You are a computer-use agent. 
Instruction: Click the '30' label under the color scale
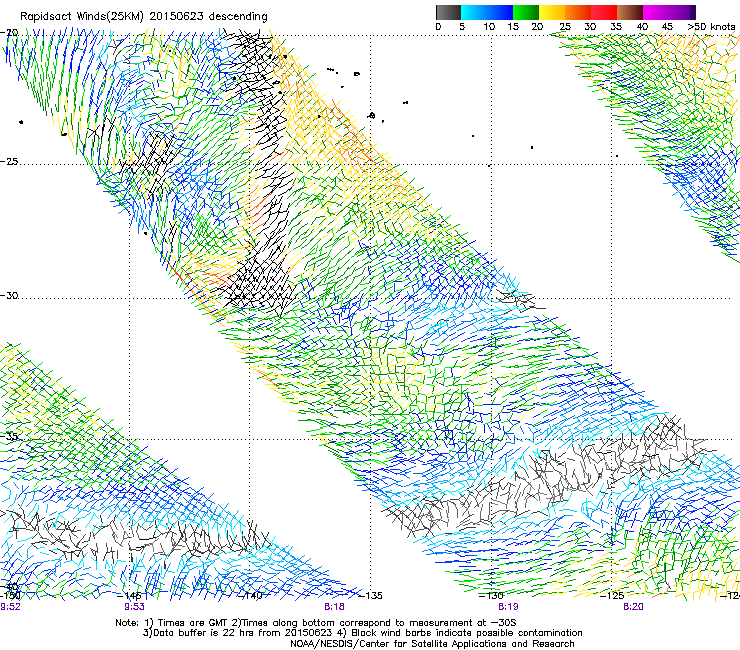pyautogui.click(x=590, y=27)
